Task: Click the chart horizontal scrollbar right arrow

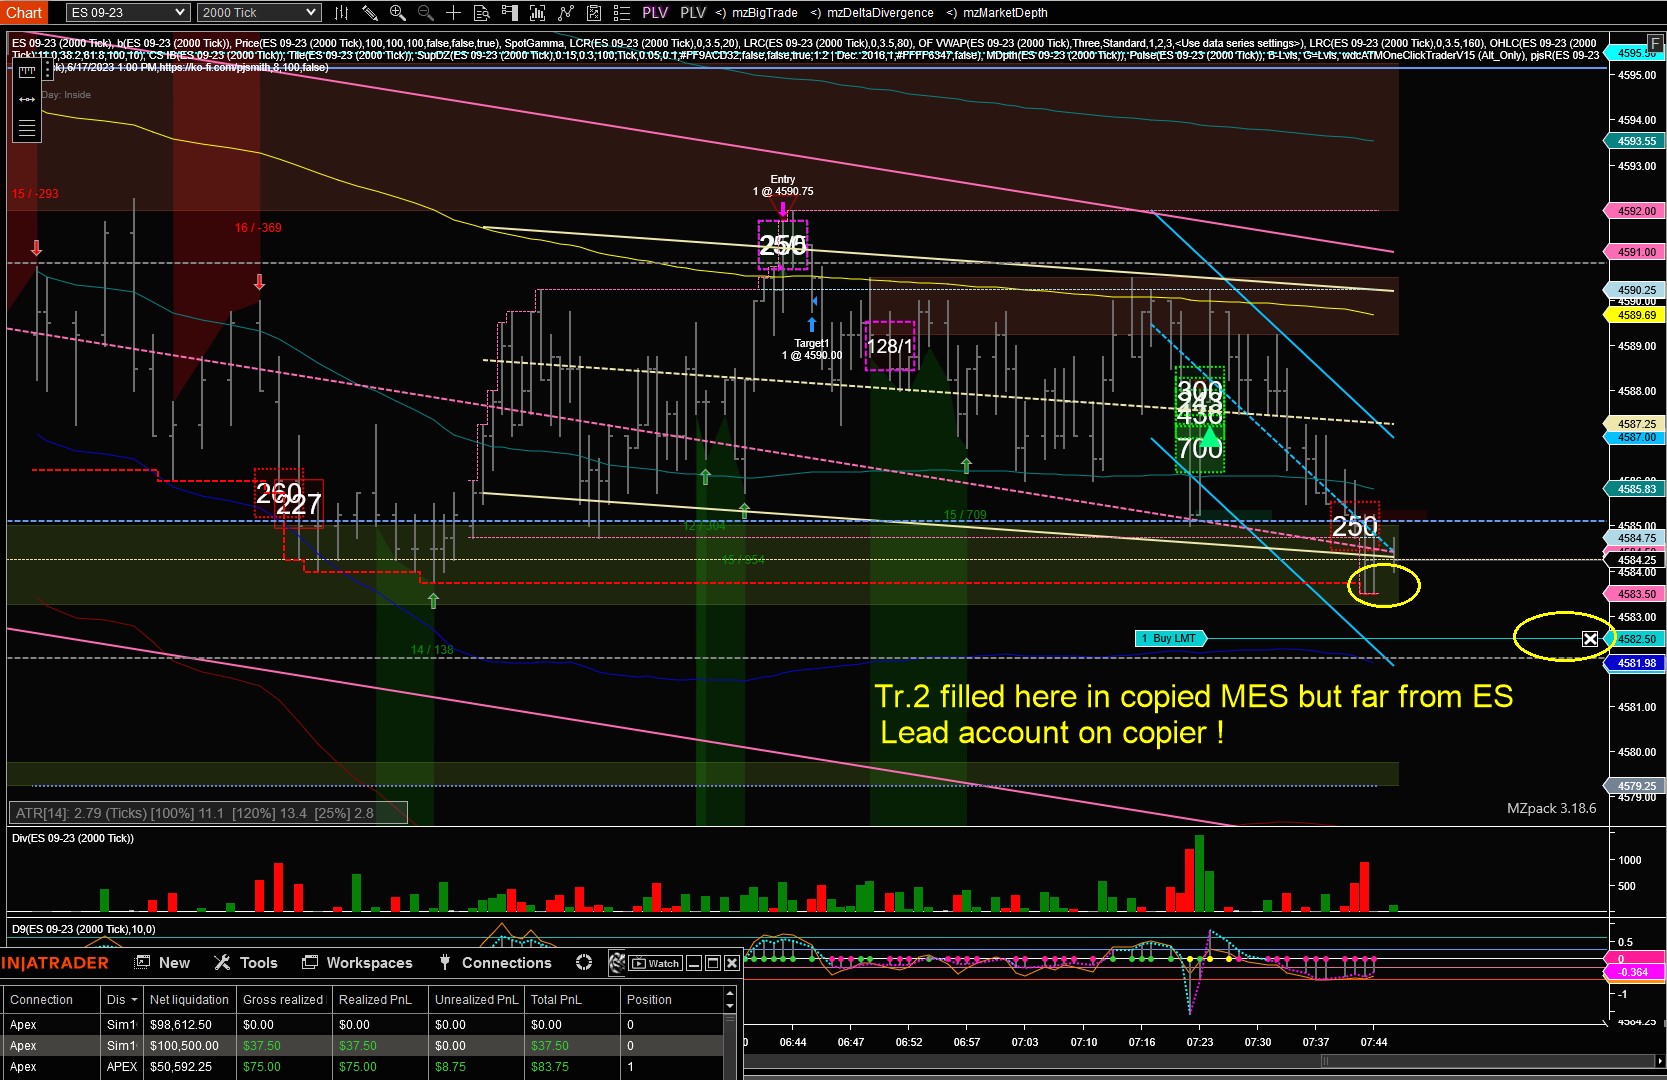Action: coord(1659,1061)
